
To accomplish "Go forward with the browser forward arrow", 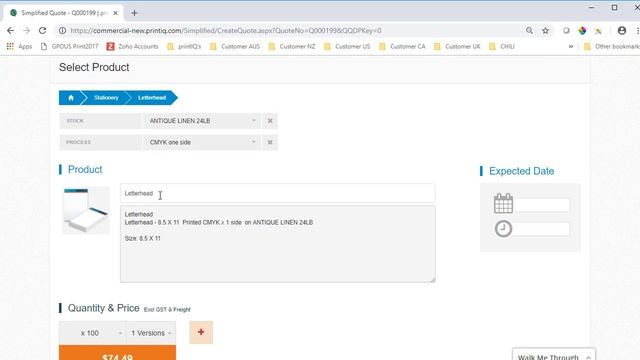I will tap(27, 31).
